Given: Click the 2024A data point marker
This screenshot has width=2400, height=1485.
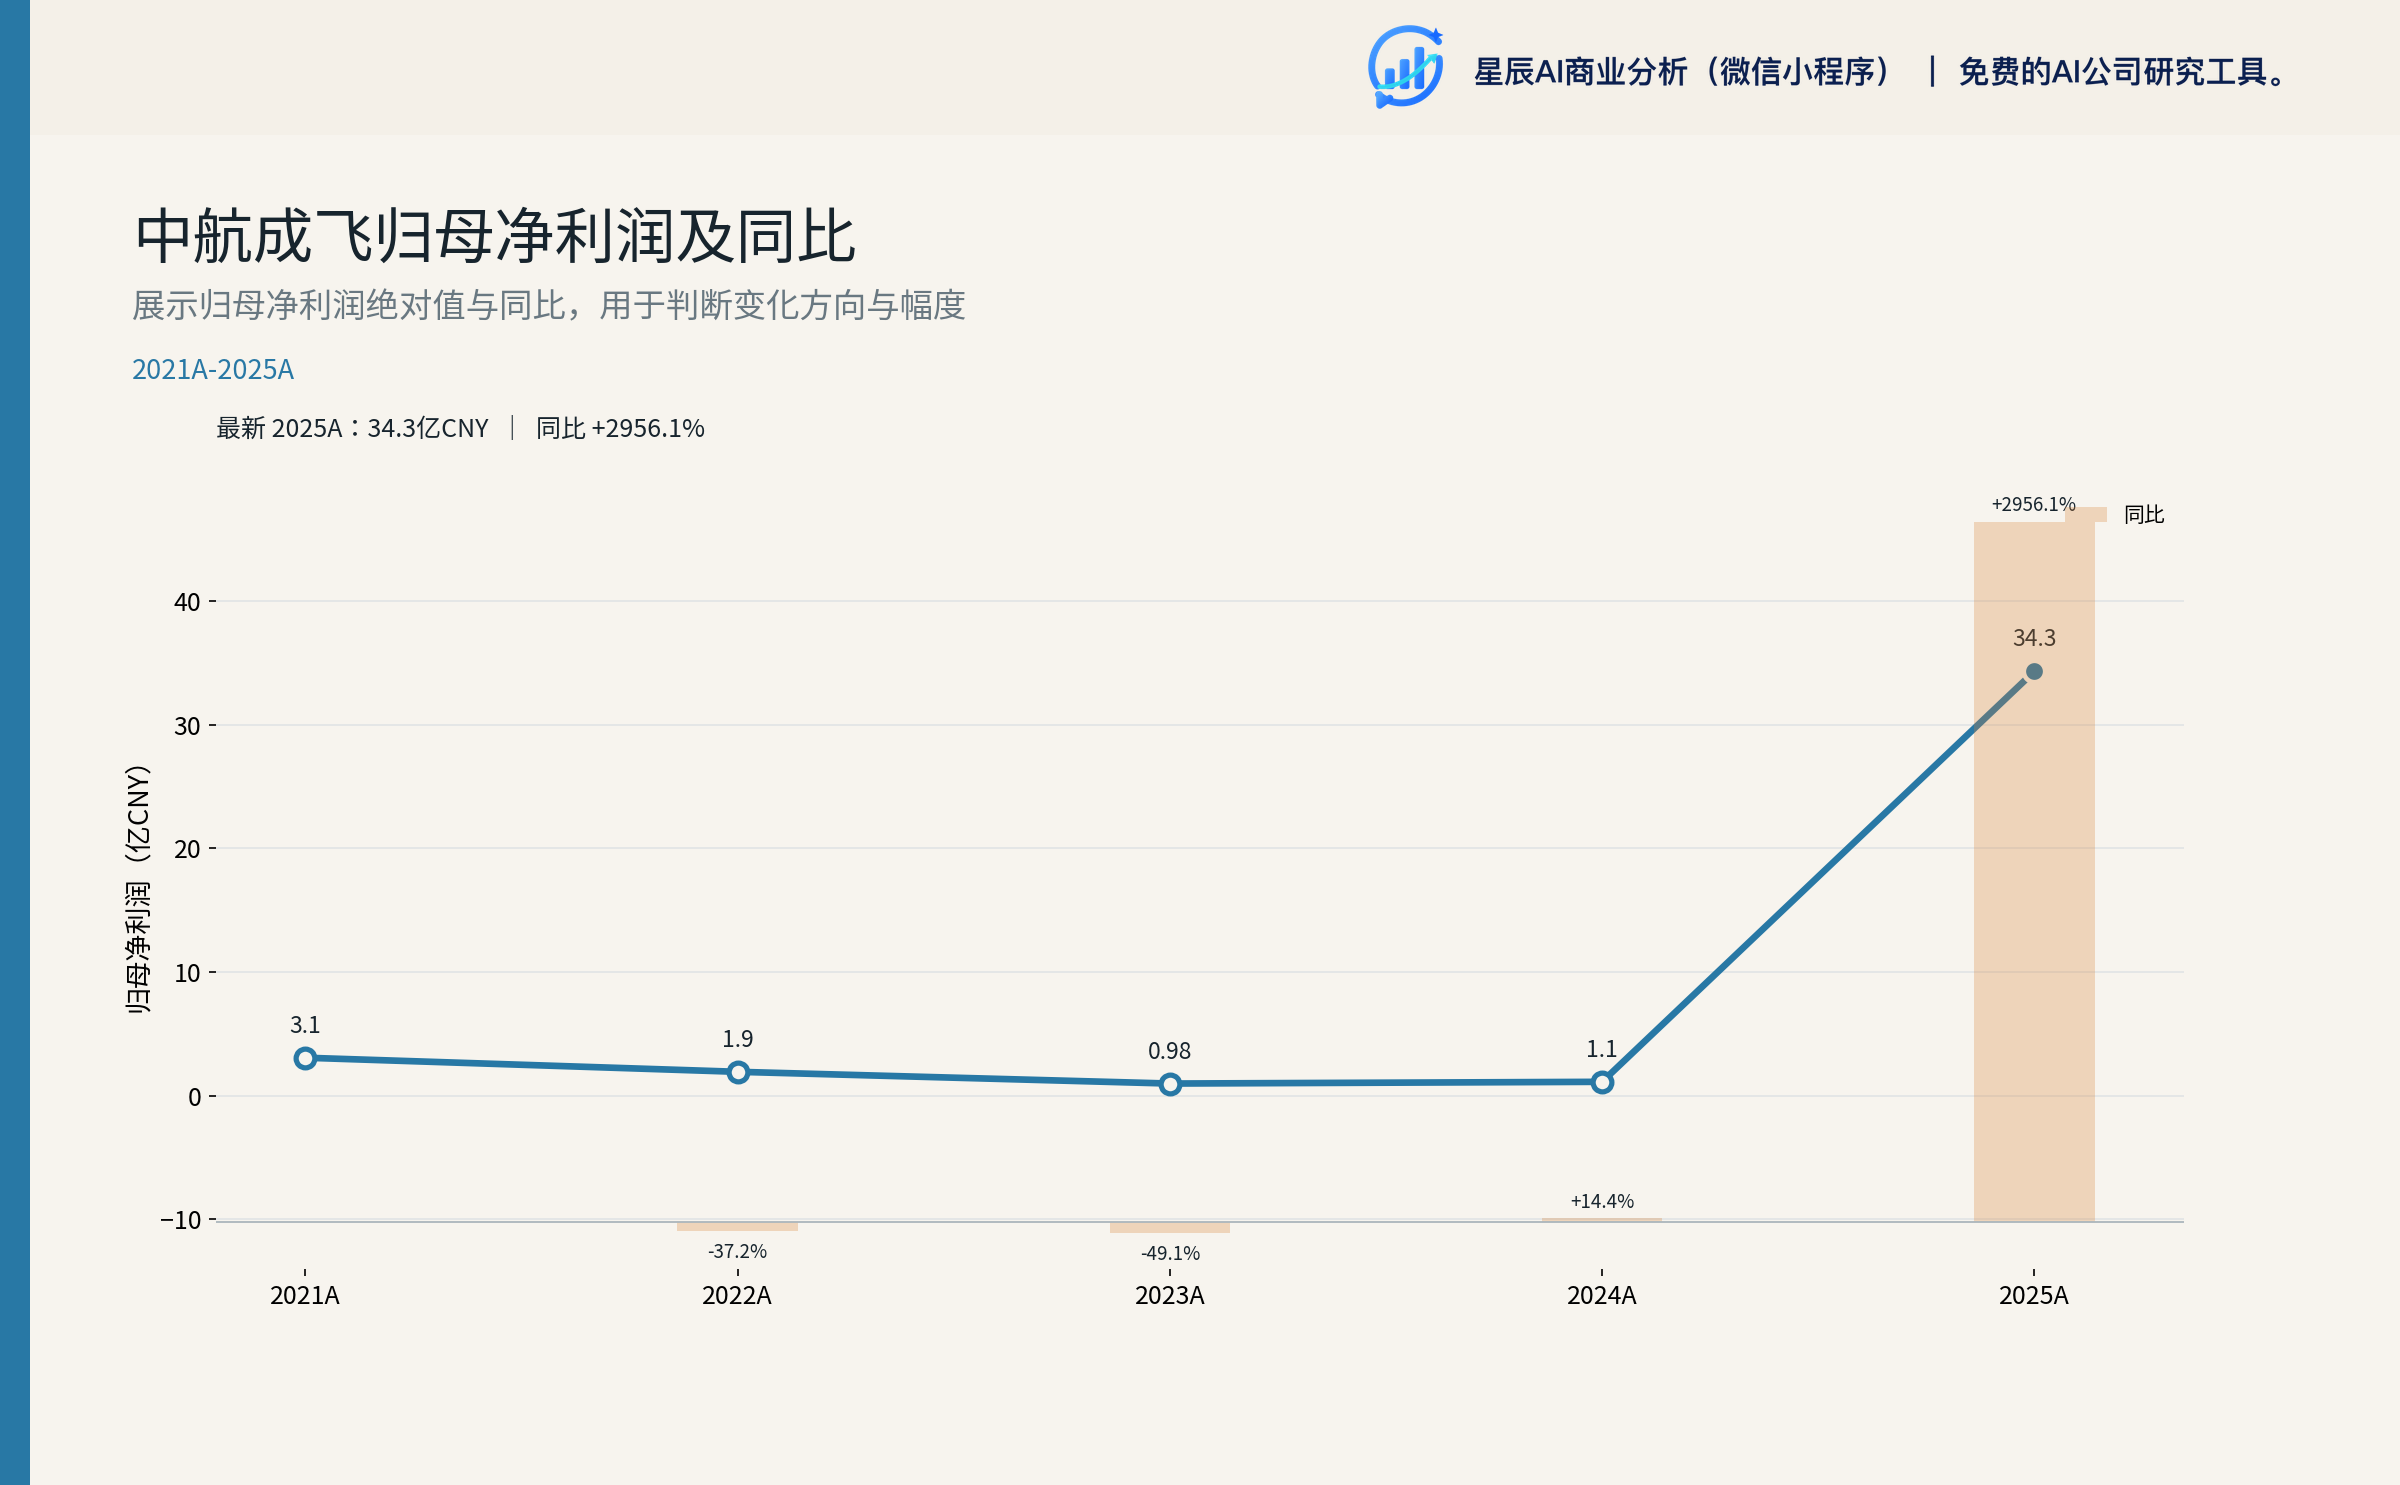Looking at the screenshot, I should [1602, 1082].
